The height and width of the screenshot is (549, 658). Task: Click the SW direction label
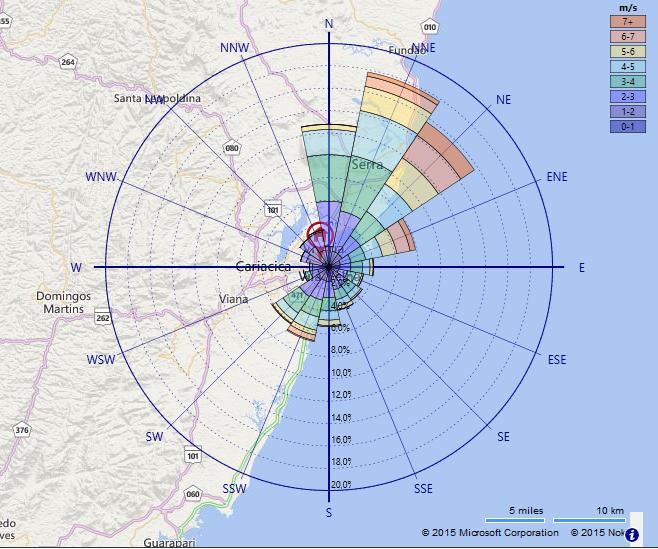point(154,437)
